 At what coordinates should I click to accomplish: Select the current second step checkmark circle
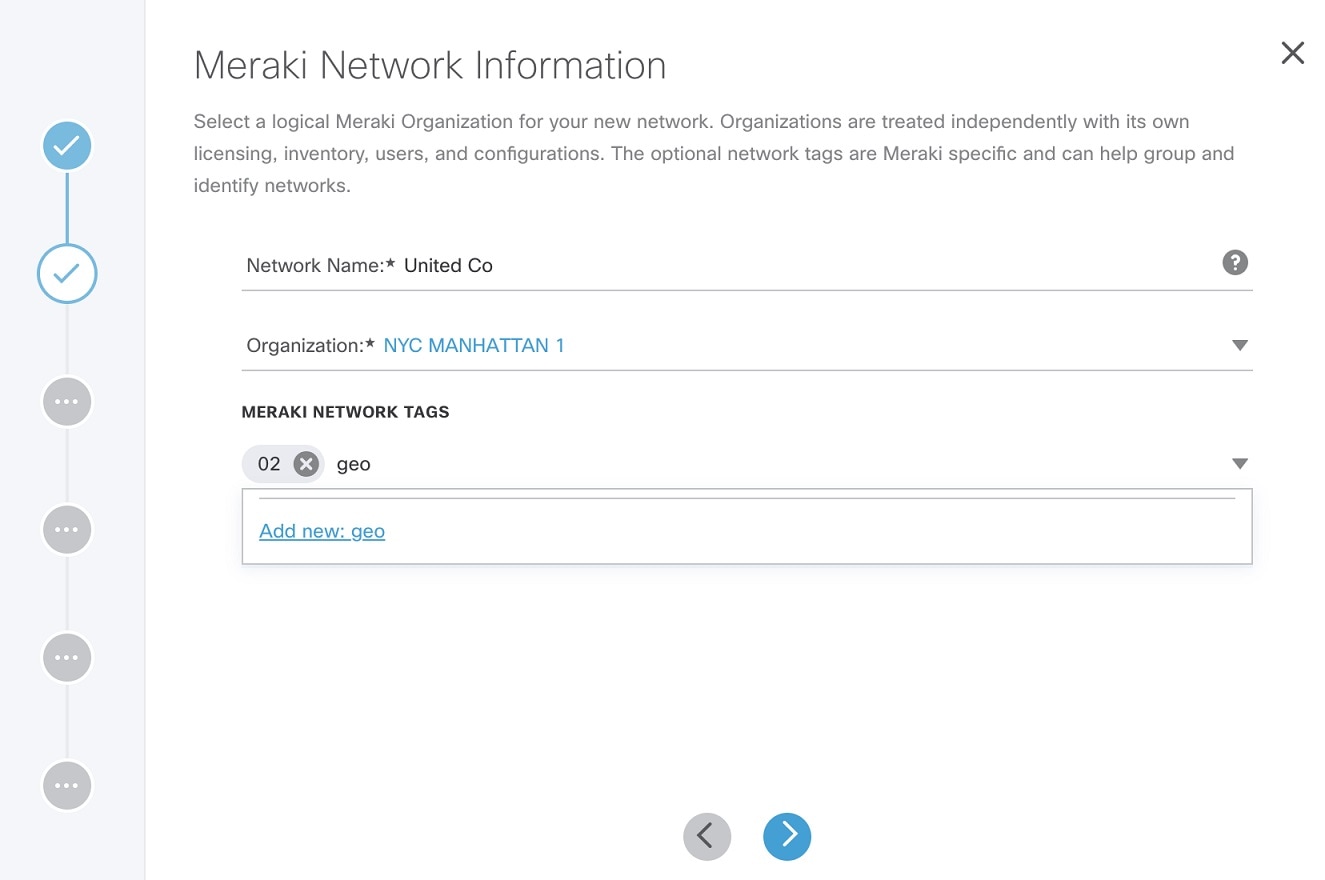coord(67,273)
